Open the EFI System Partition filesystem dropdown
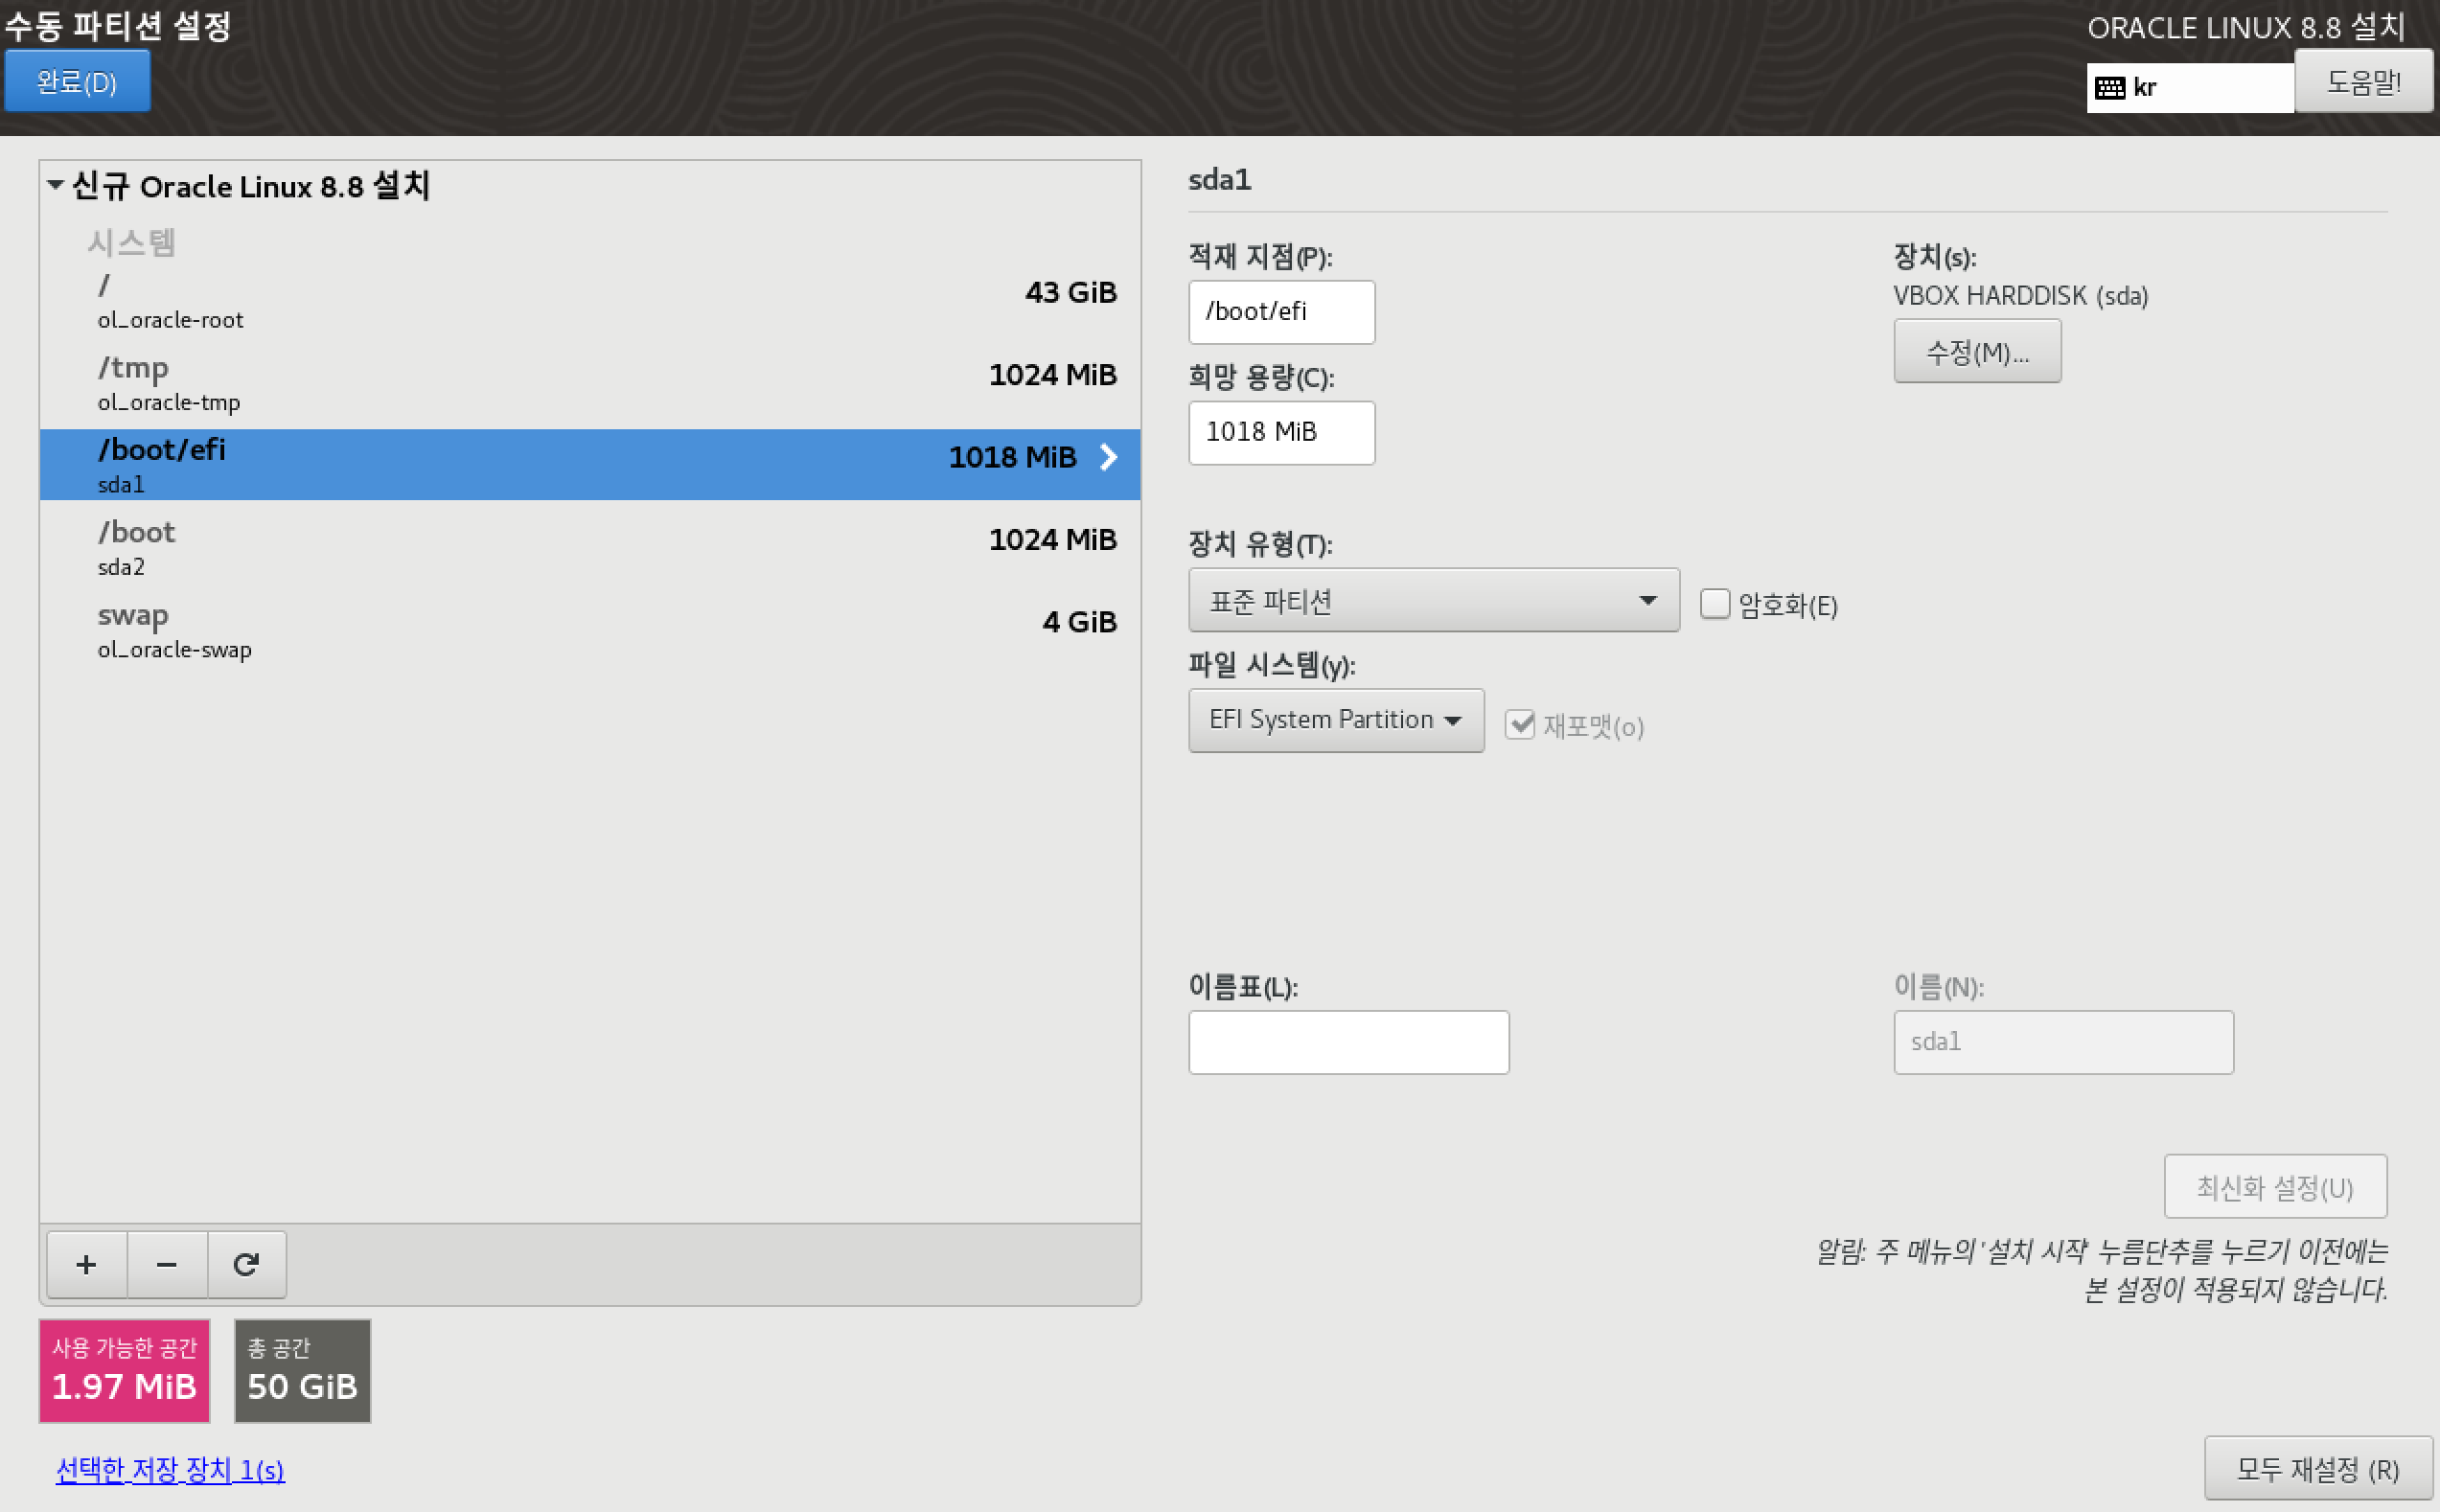 coord(1335,720)
